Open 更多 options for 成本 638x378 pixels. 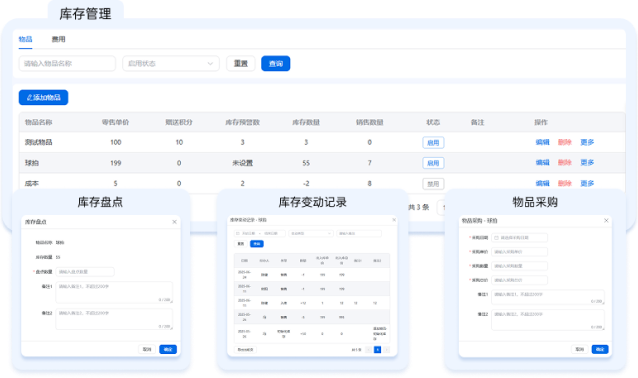587,183
